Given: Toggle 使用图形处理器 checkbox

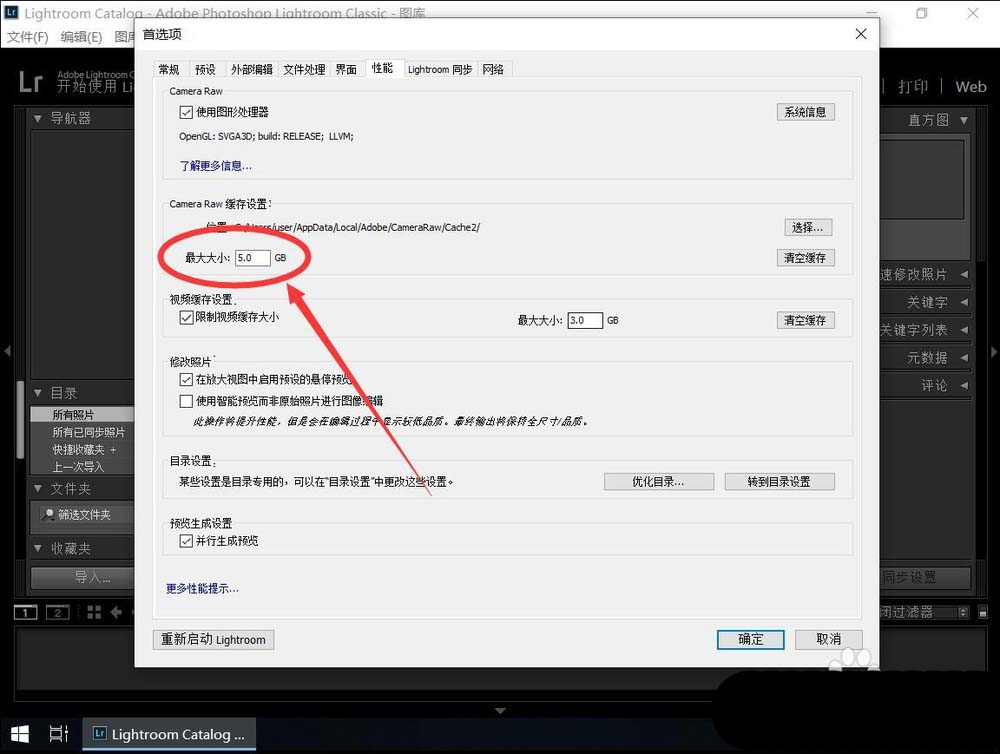Looking at the screenshot, I should click(186, 112).
